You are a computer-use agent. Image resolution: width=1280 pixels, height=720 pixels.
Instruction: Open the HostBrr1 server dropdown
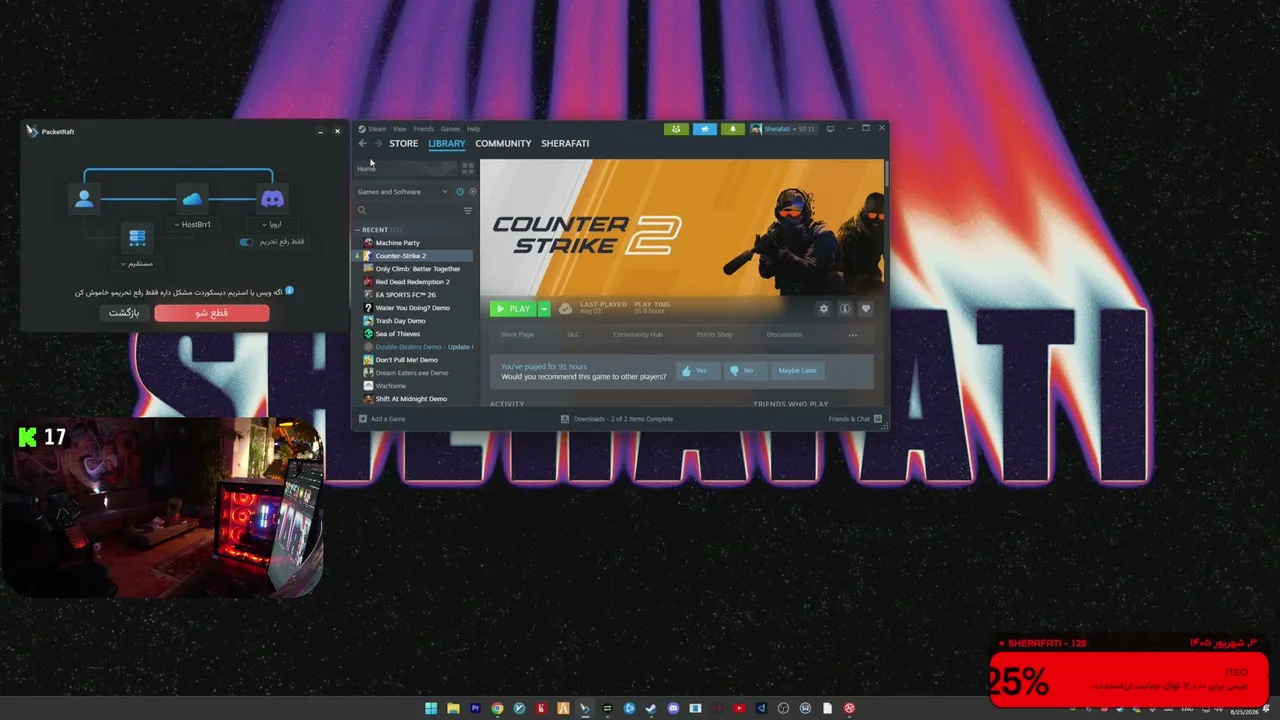point(193,225)
